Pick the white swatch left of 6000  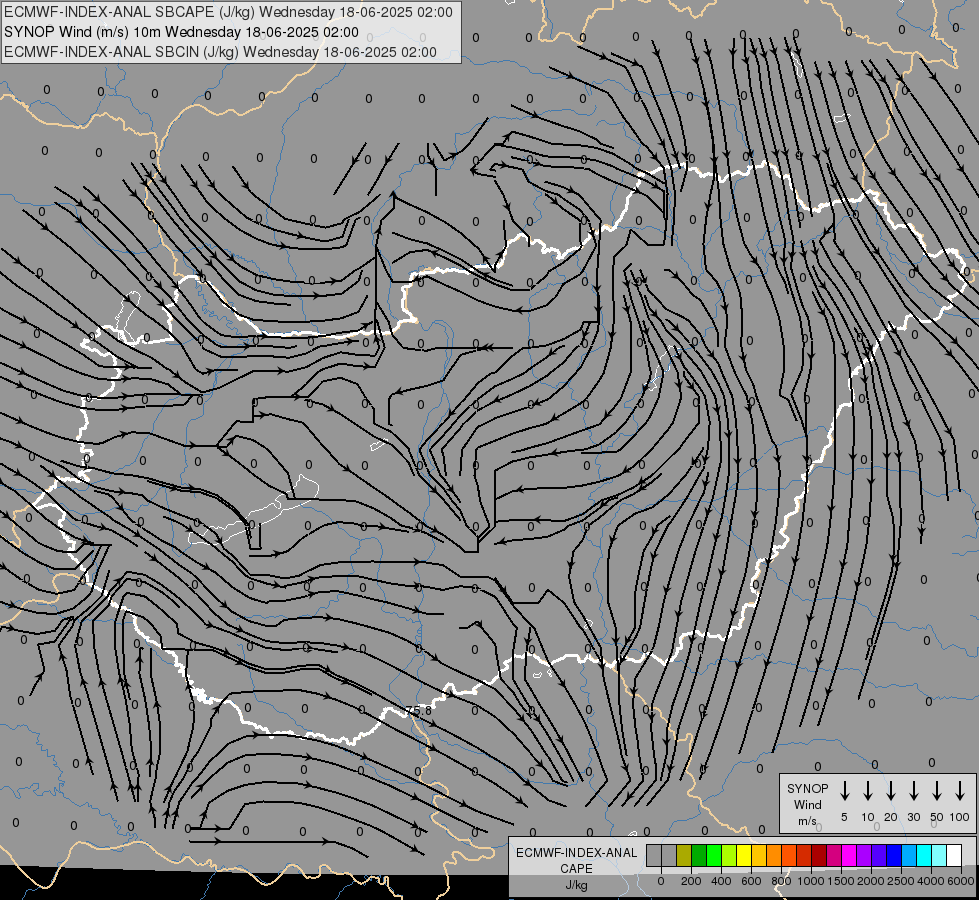point(955,855)
